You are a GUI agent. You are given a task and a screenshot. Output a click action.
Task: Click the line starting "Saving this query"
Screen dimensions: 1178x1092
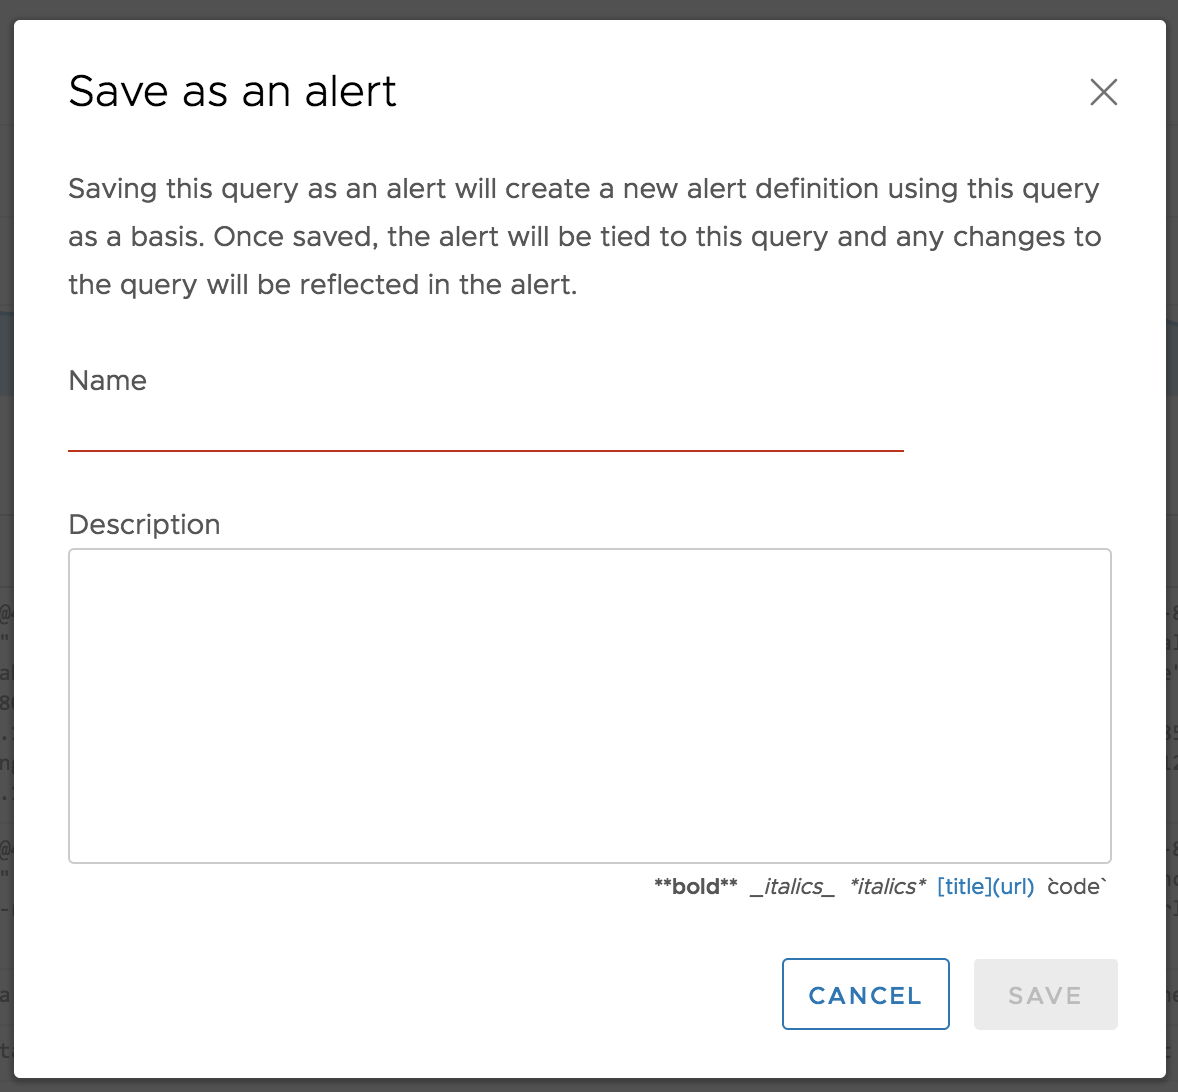point(583,189)
